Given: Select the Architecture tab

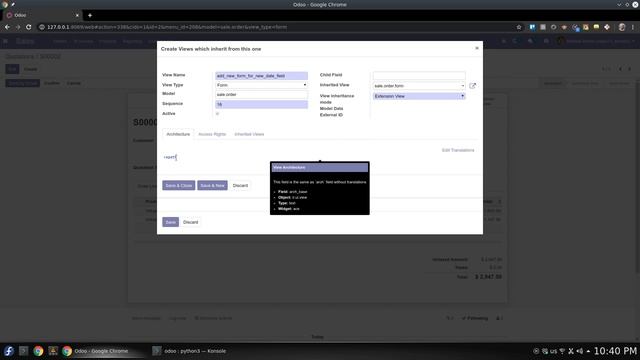Looking at the screenshot, I should 178,134.
